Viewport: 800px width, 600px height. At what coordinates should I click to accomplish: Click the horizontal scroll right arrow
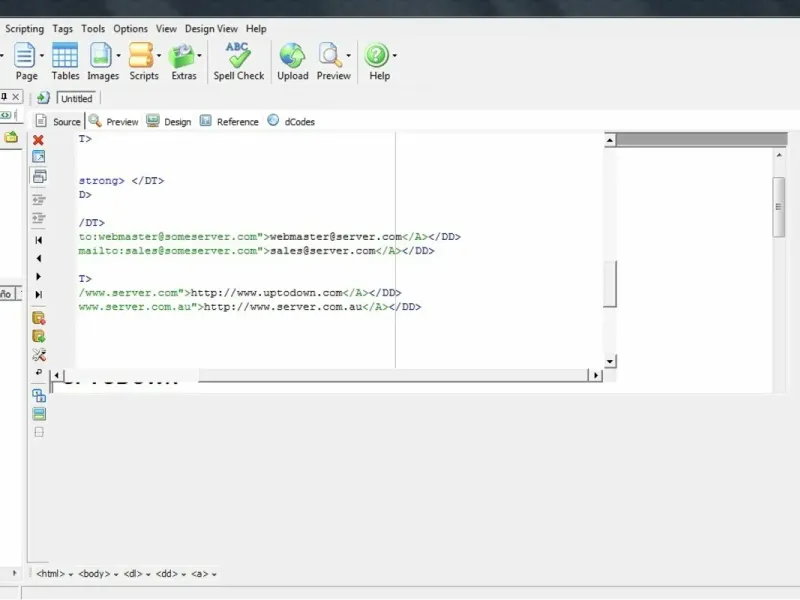pyautogui.click(x=596, y=375)
